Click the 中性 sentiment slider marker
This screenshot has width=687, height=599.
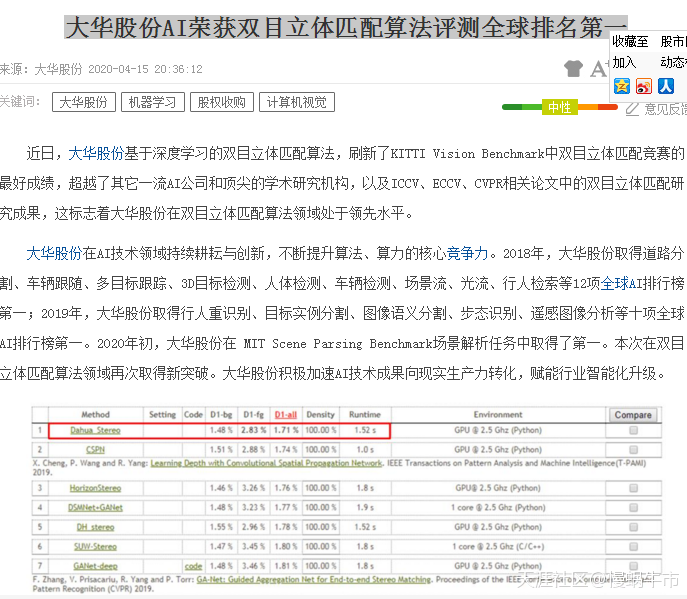[x=560, y=107]
